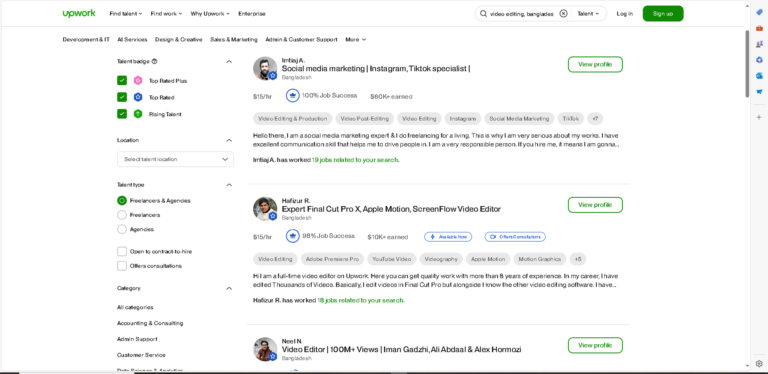Select the Accounting & Consulting category
The width and height of the screenshot is (768, 374).
pos(150,323)
